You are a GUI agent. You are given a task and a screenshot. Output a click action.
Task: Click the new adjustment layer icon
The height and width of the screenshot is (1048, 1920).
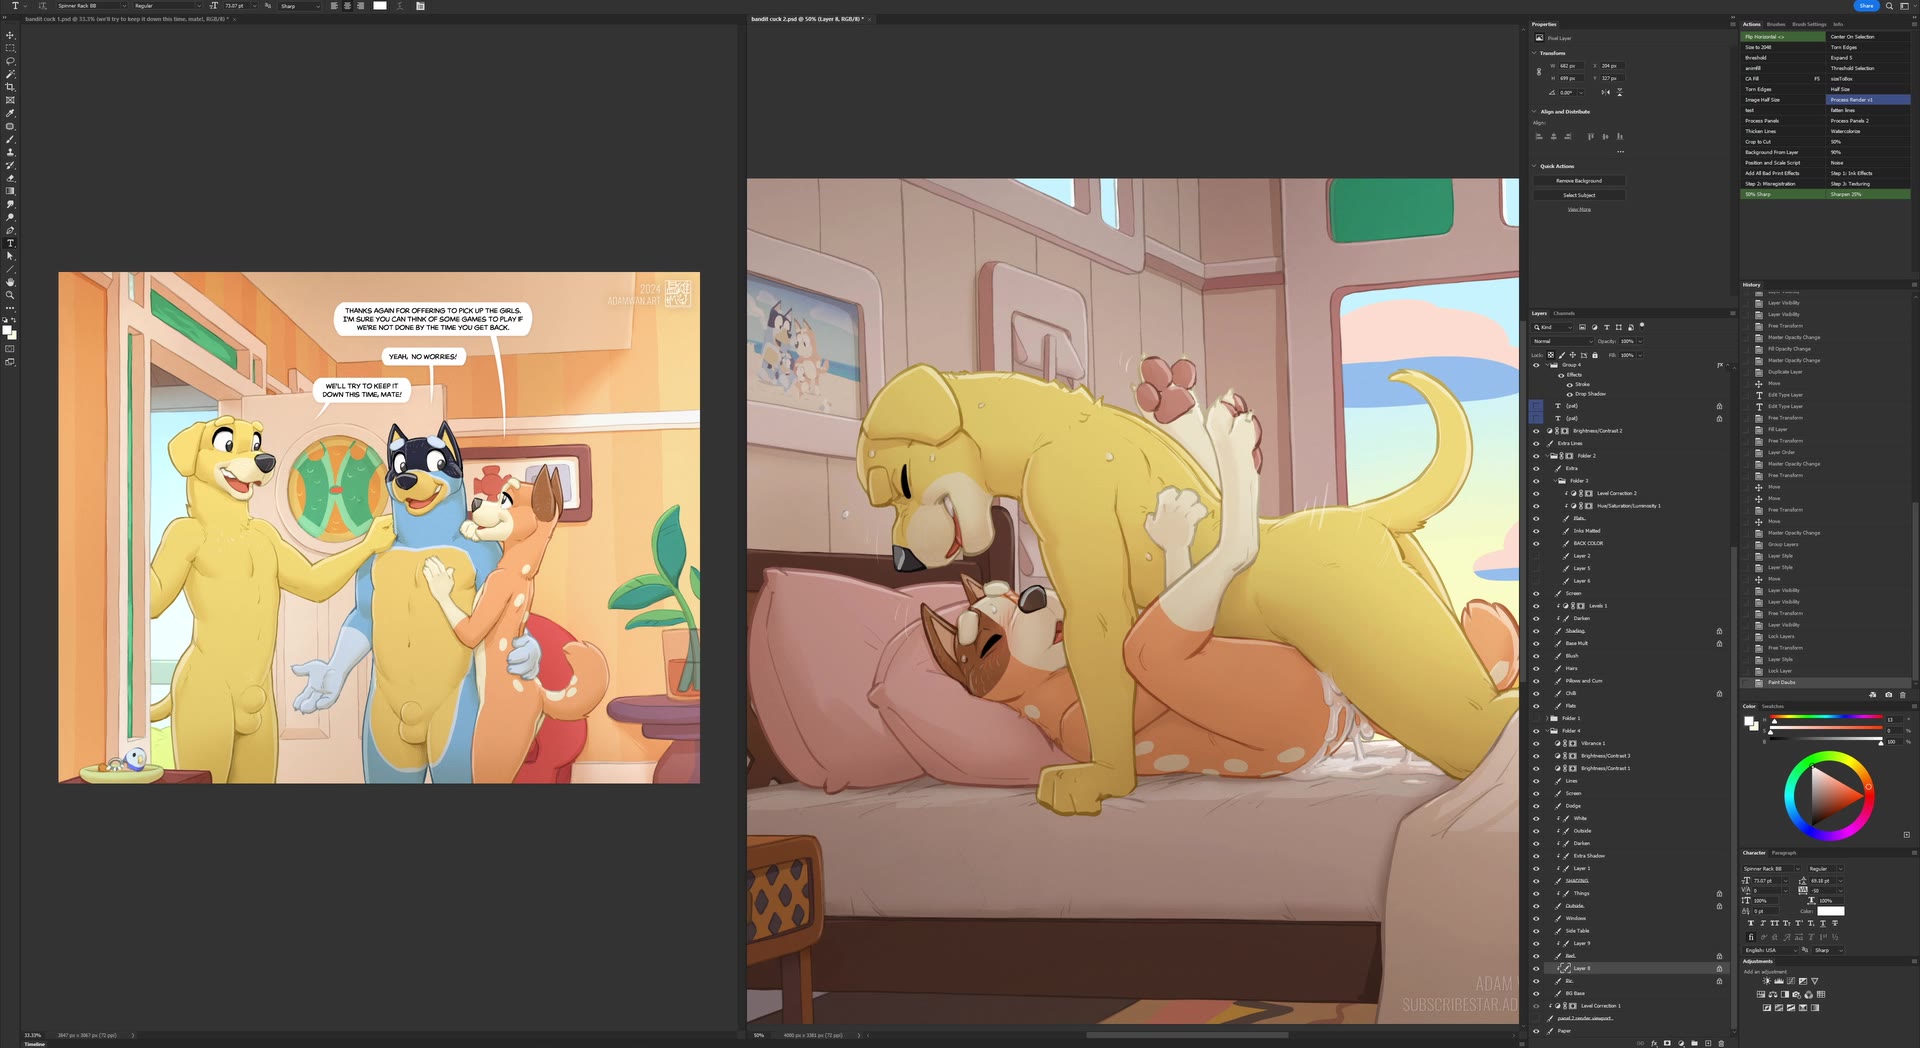1681,1043
